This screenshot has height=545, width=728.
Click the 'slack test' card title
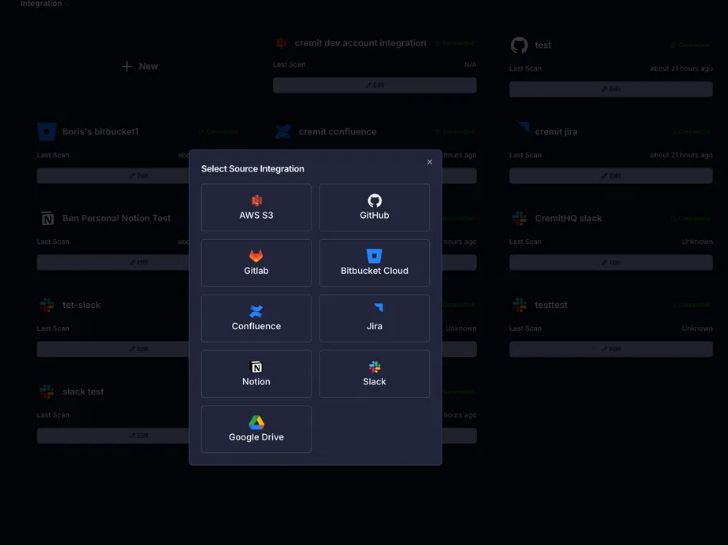[x=83, y=392]
